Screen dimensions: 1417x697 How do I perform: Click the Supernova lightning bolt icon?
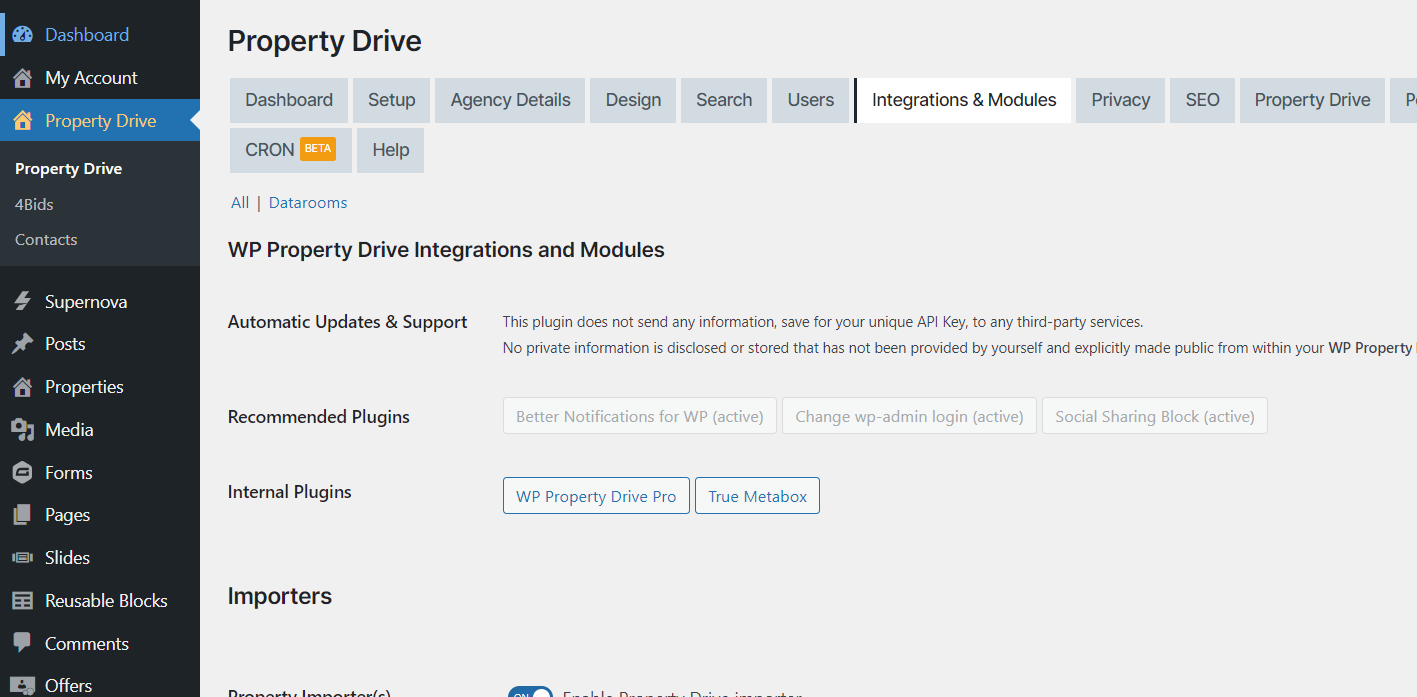click(x=22, y=302)
